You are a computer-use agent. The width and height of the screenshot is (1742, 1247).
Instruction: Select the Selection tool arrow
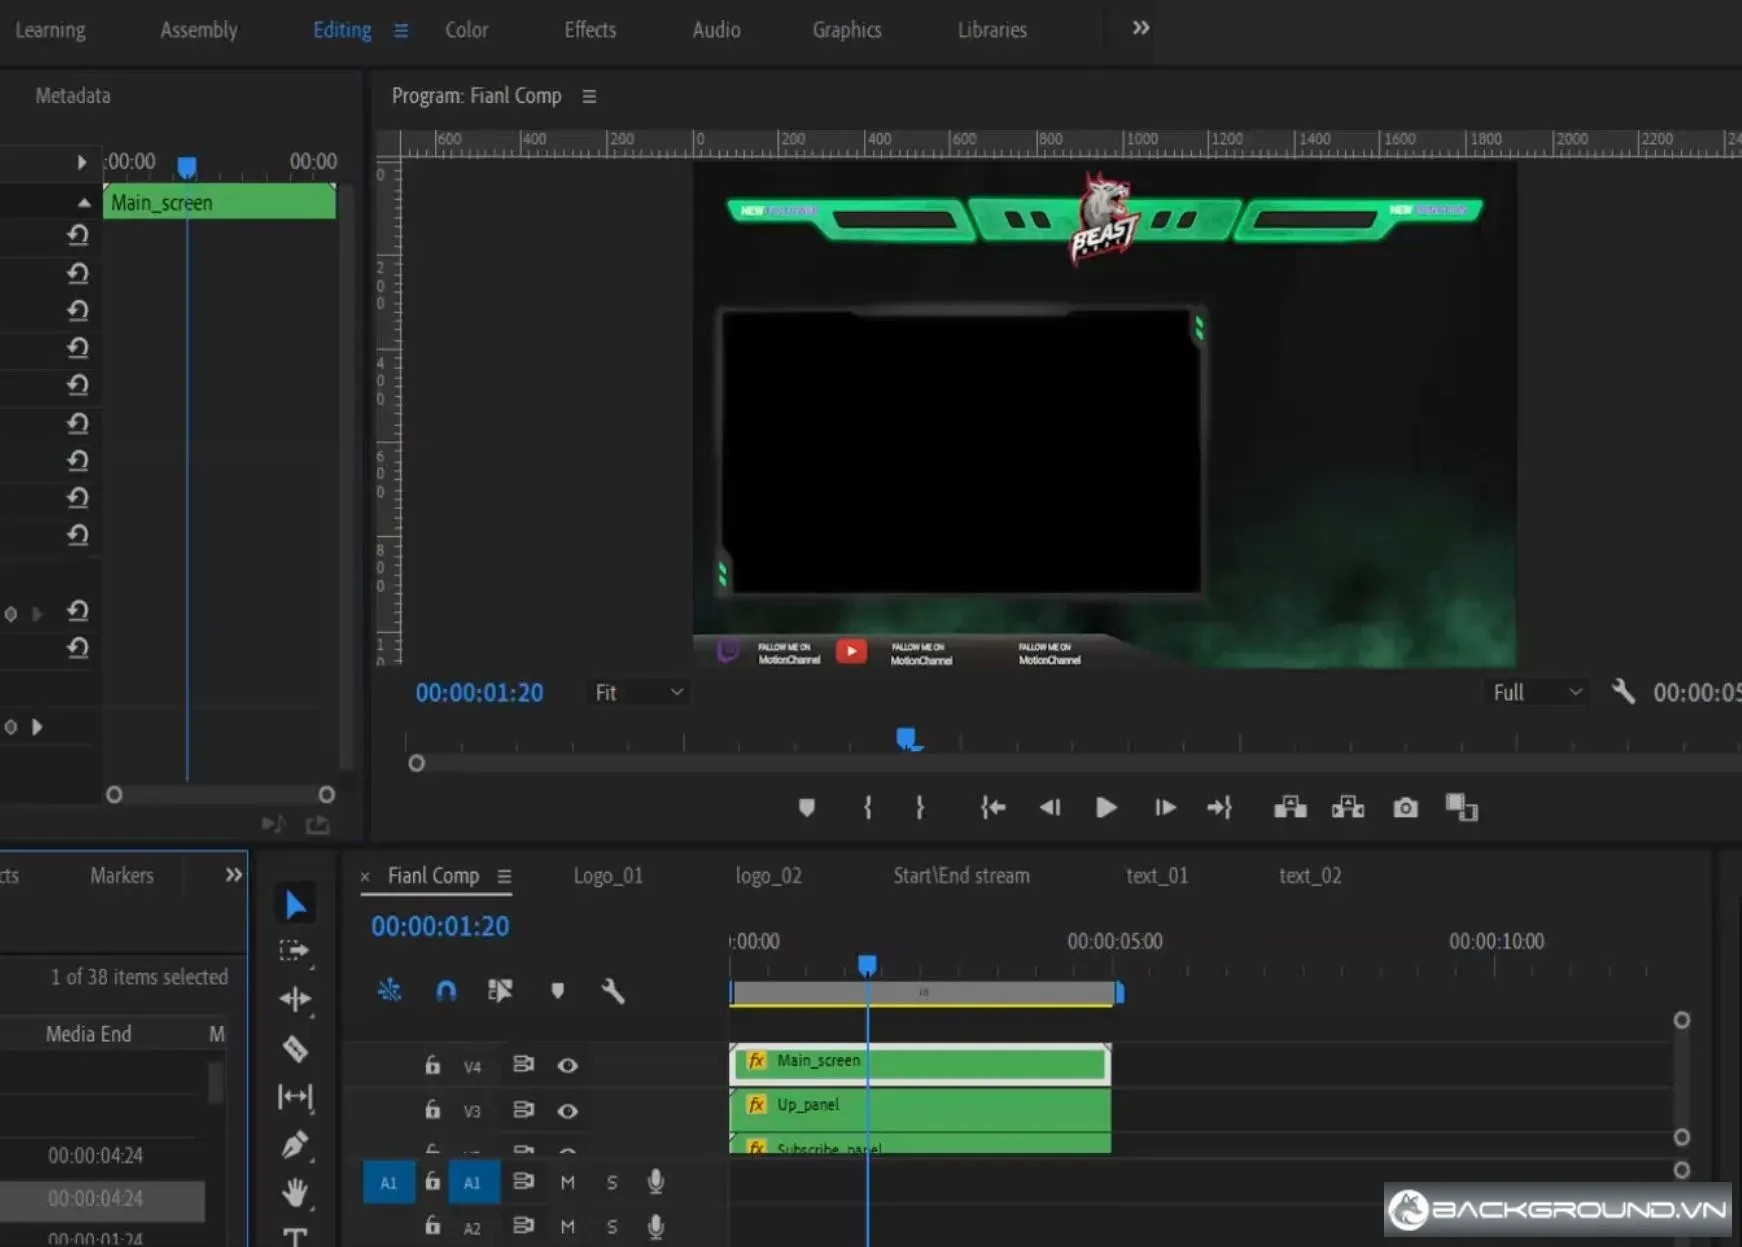coord(295,905)
